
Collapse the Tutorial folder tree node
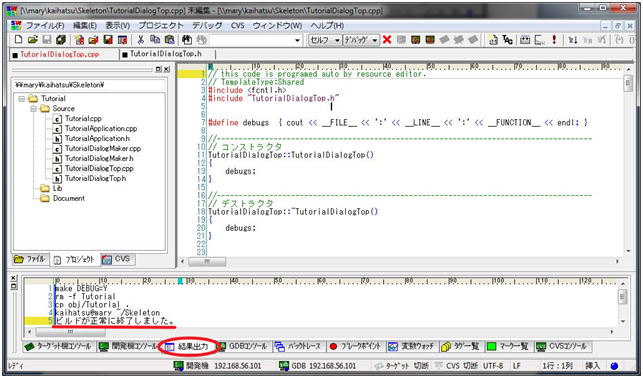(x=22, y=99)
